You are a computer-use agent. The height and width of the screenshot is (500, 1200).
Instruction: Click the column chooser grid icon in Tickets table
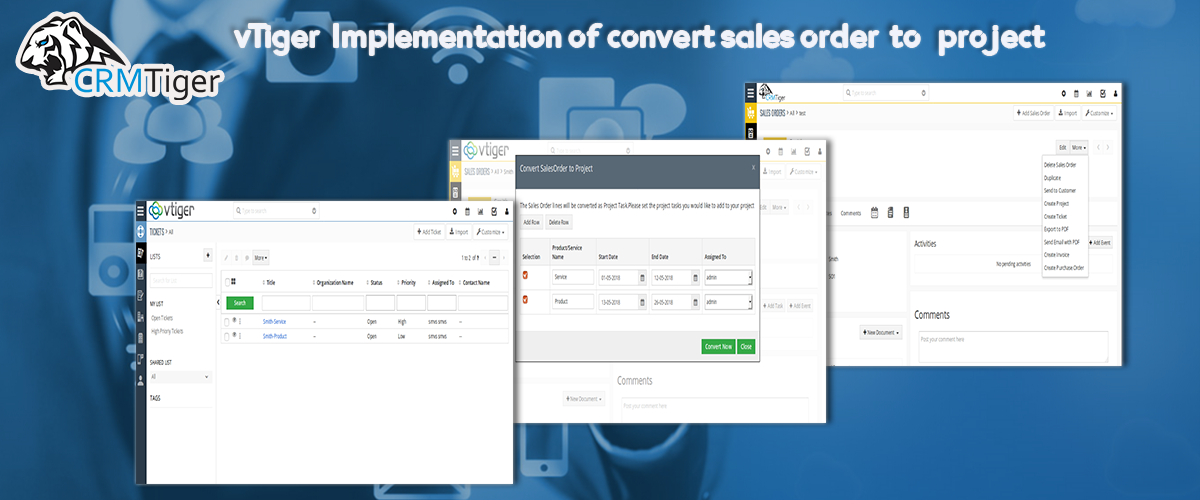pyautogui.click(x=233, y=281)
